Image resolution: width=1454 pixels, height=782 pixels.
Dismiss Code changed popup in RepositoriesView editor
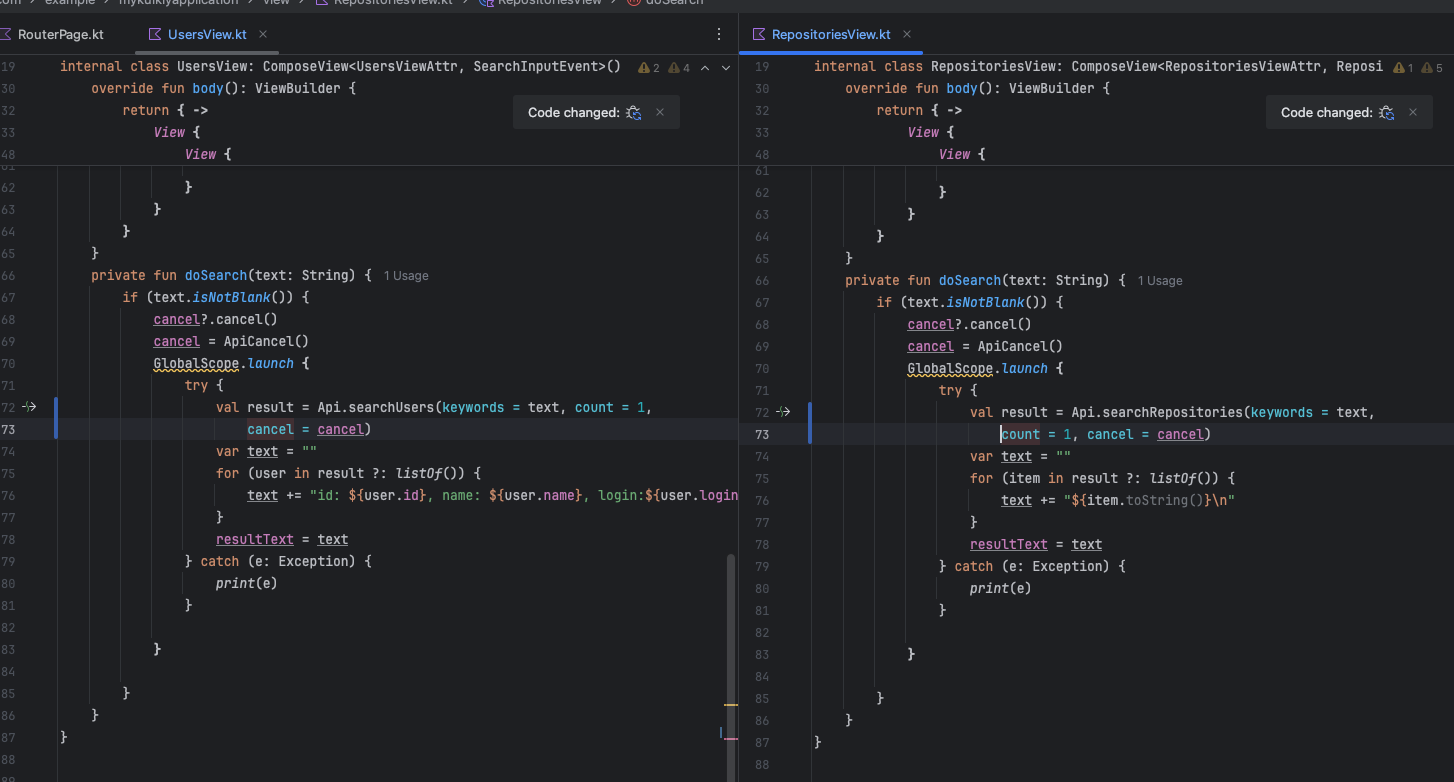(1413, 113)
